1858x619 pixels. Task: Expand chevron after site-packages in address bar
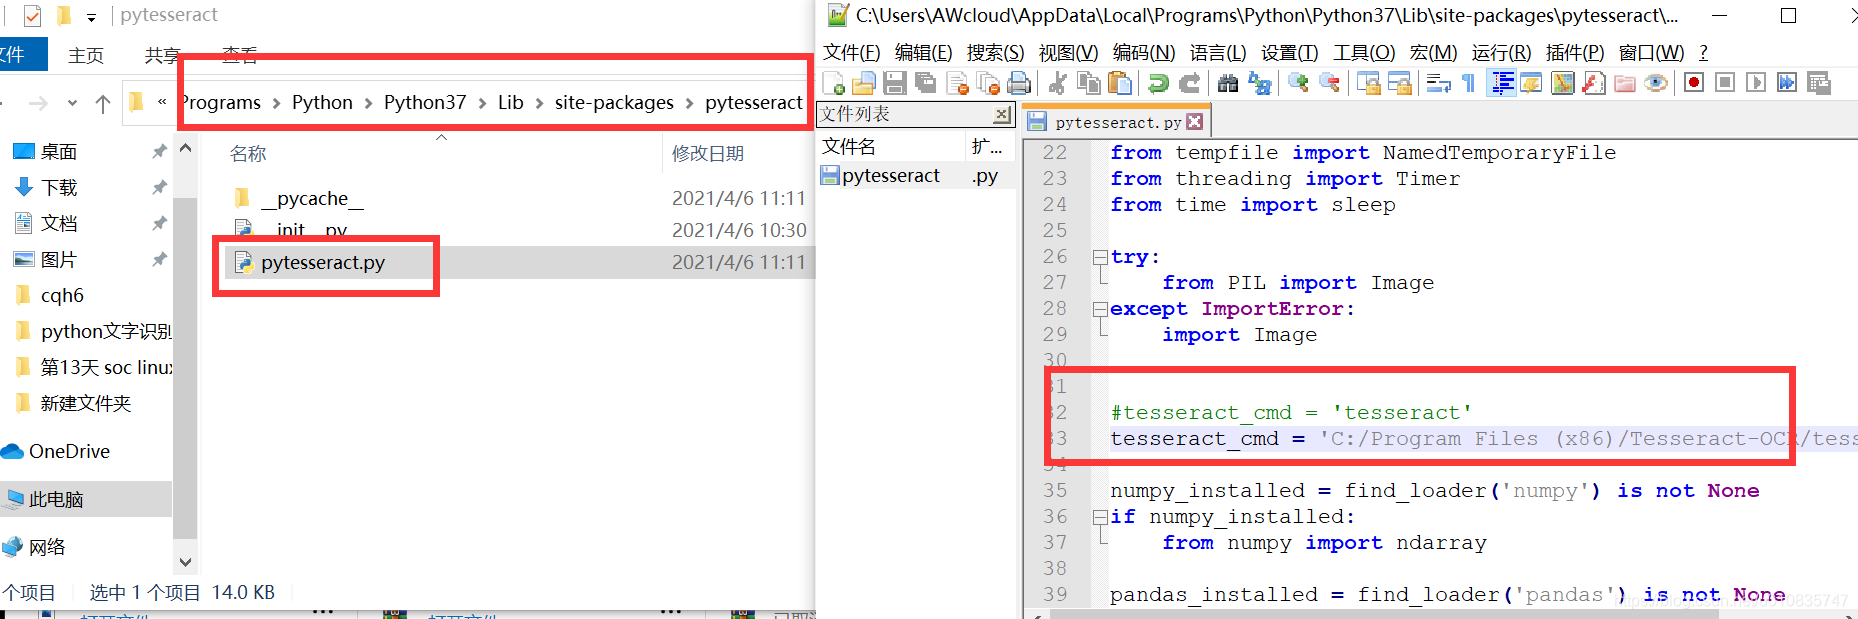coord(690,103)
